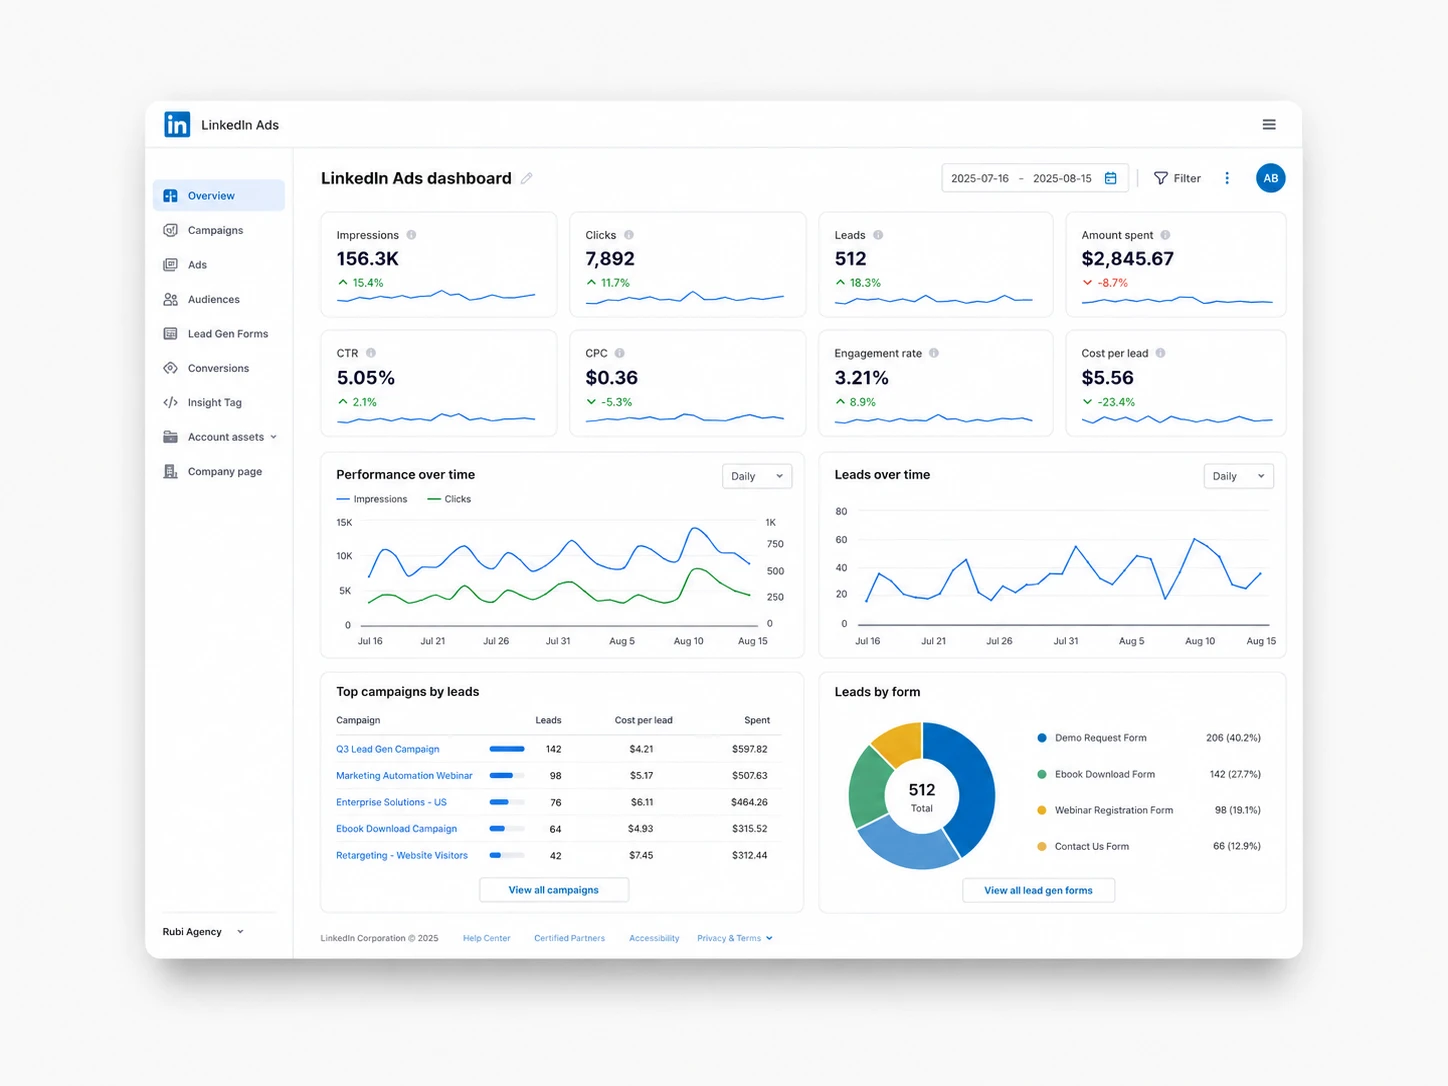Click the Leads column header
Viewport: 1448px width, 1086px height.
coord(548,720)
